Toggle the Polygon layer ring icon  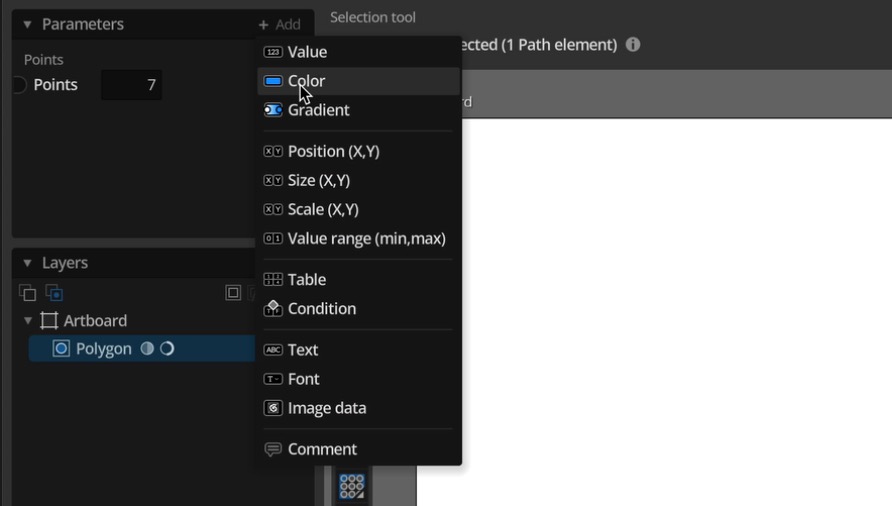167,349
